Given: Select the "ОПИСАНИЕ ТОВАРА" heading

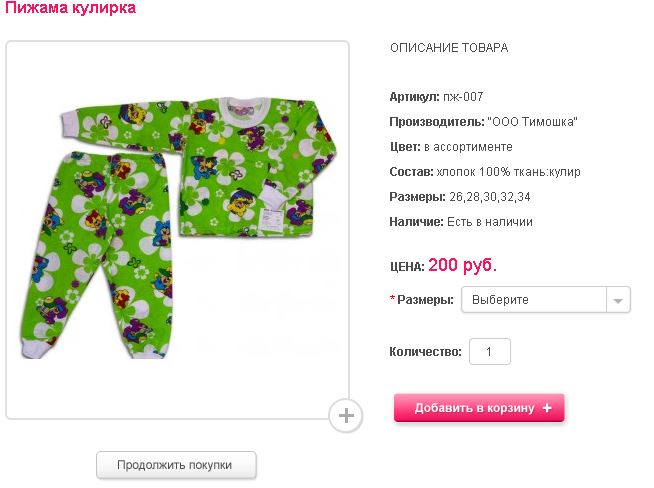Looking at the screenshot, I should point(449,48).
